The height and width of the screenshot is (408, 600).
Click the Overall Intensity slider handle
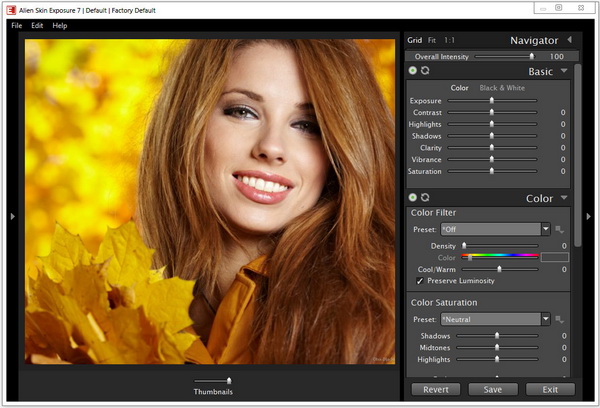(x=531, y=57)
